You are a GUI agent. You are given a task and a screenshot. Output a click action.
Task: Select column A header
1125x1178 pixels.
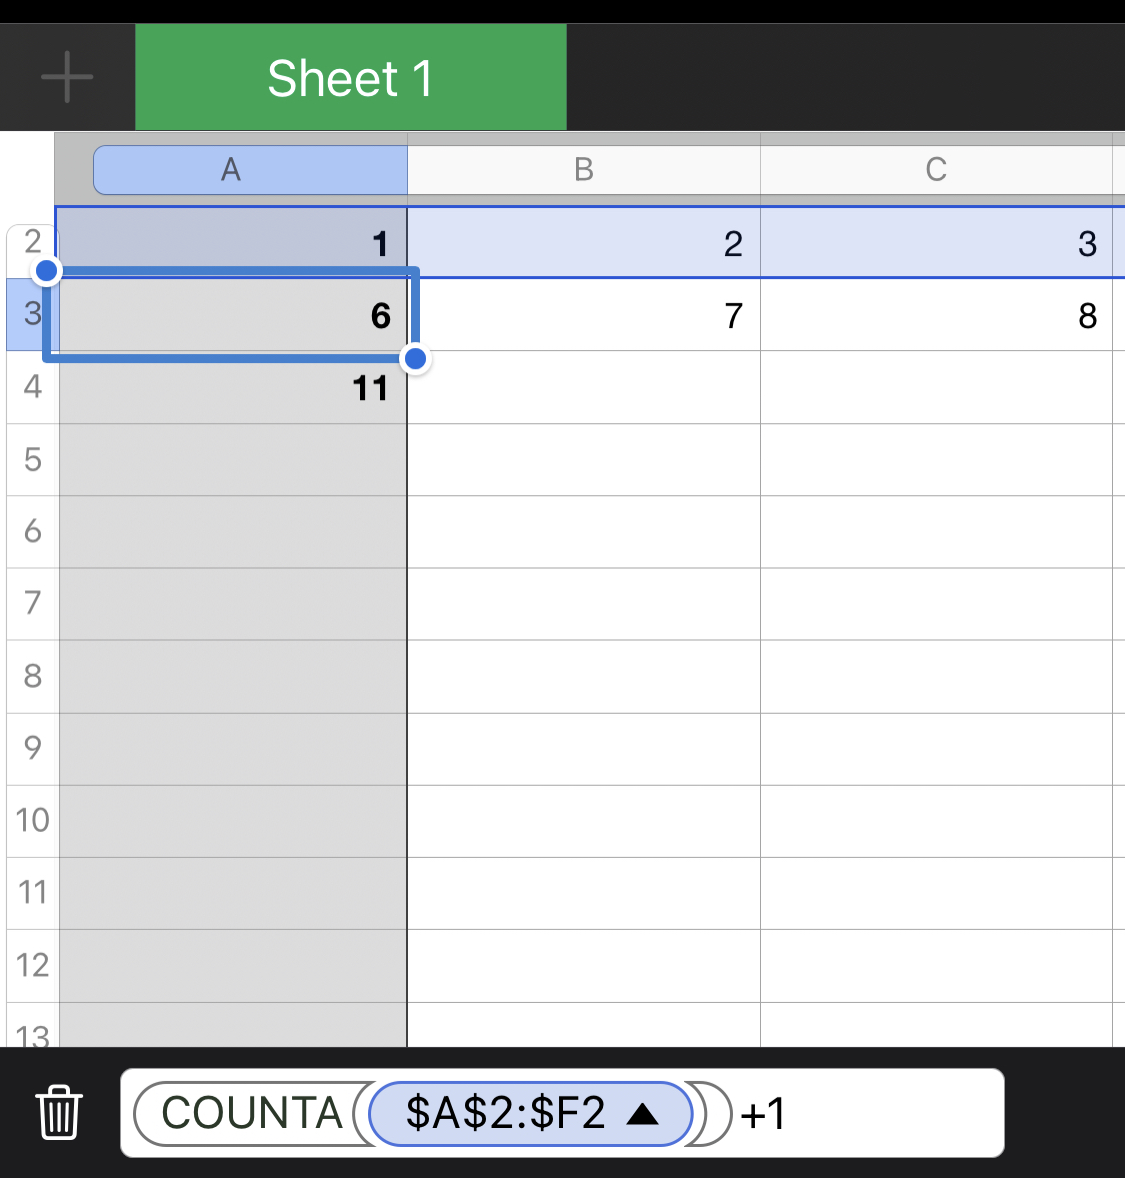pos(231,170)
